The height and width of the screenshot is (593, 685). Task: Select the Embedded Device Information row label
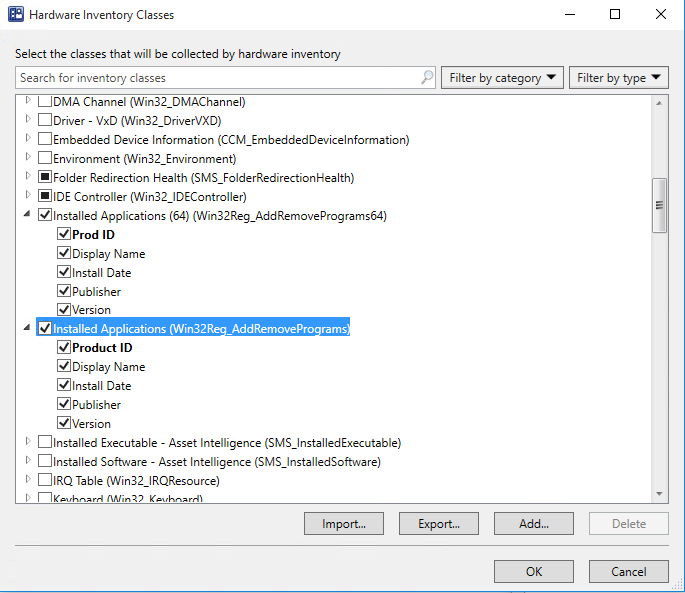231,140
